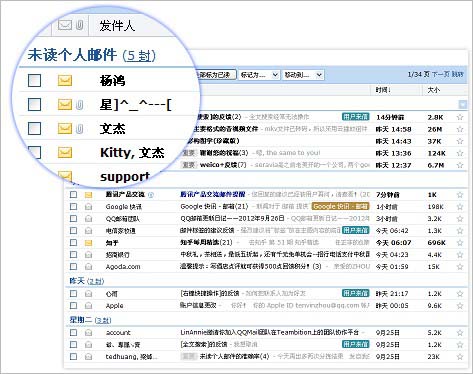
Task: Click the magnified paperclip icon beside 文杰
Action: [x=79, y=128]
